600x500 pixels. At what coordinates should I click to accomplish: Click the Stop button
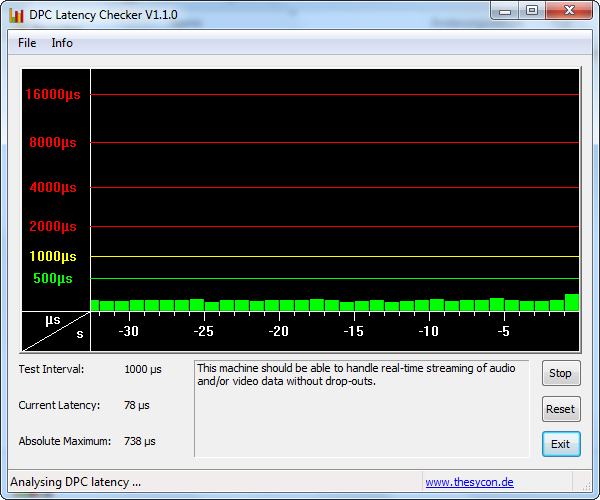pos(561,373)
